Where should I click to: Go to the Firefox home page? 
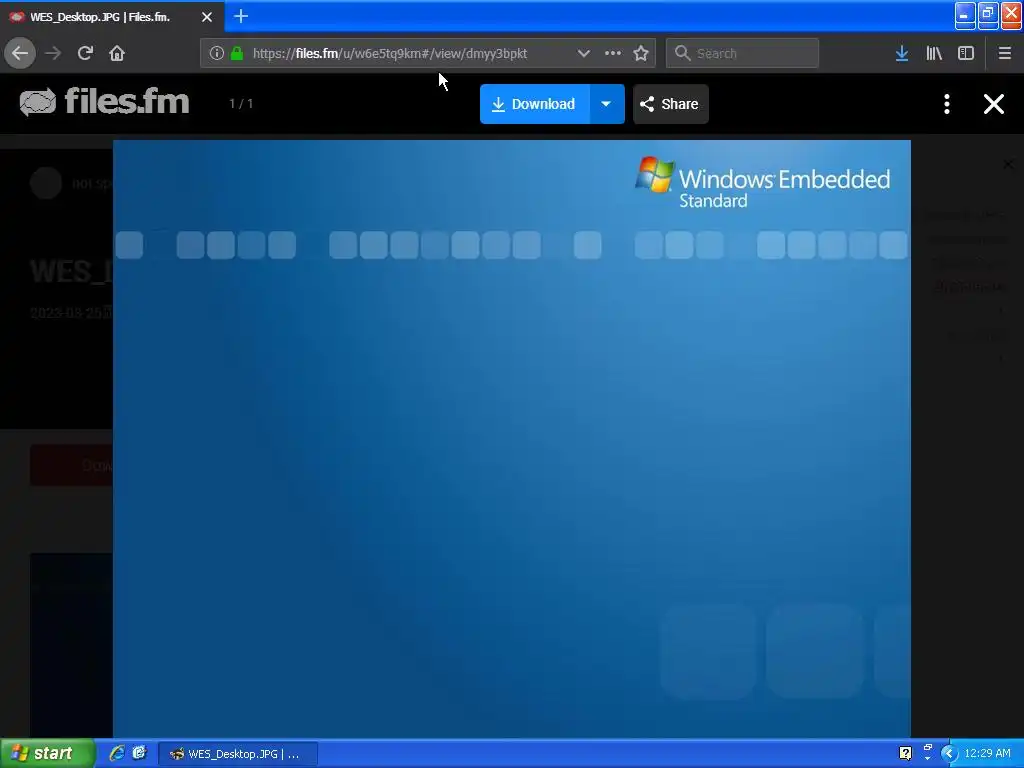point(117,53)
